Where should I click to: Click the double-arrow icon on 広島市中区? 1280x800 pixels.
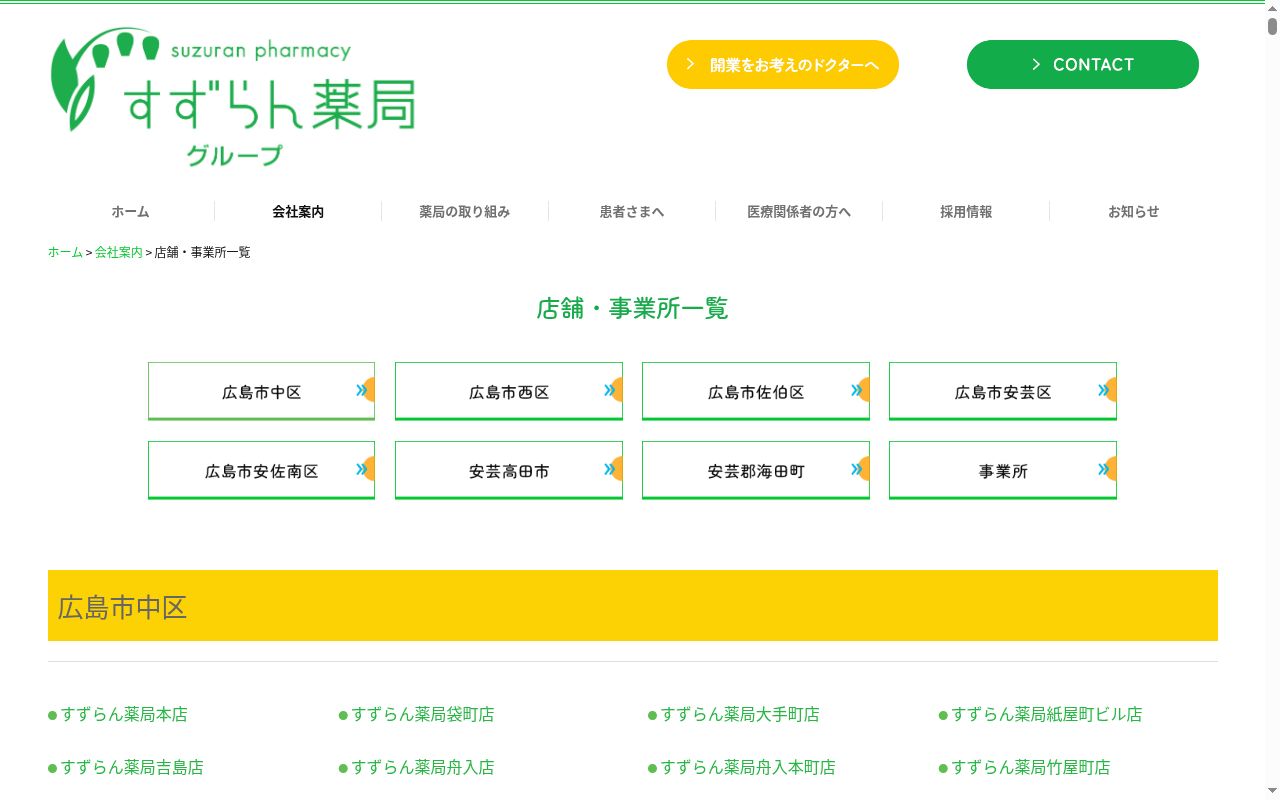coord(362,390)
